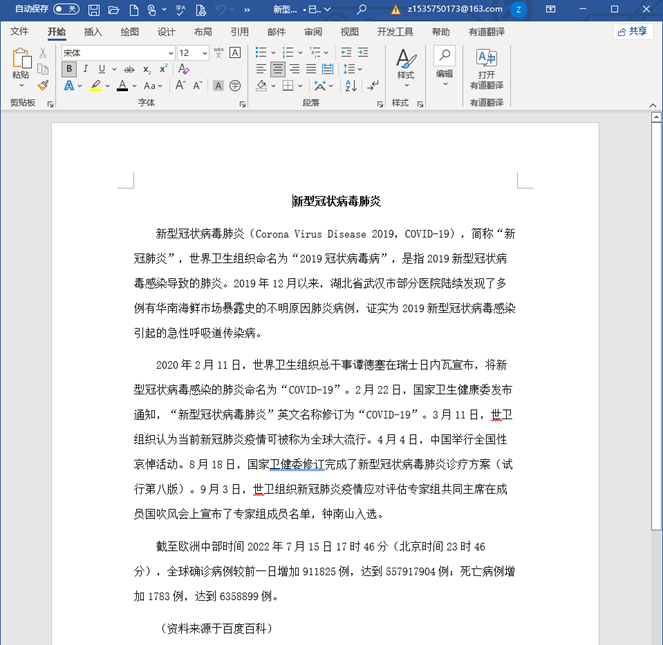Screen dimensions: 663x645
Task: Open the Paste options dropdown arrow
Action: pyautogui.click(x=22, y=86)
